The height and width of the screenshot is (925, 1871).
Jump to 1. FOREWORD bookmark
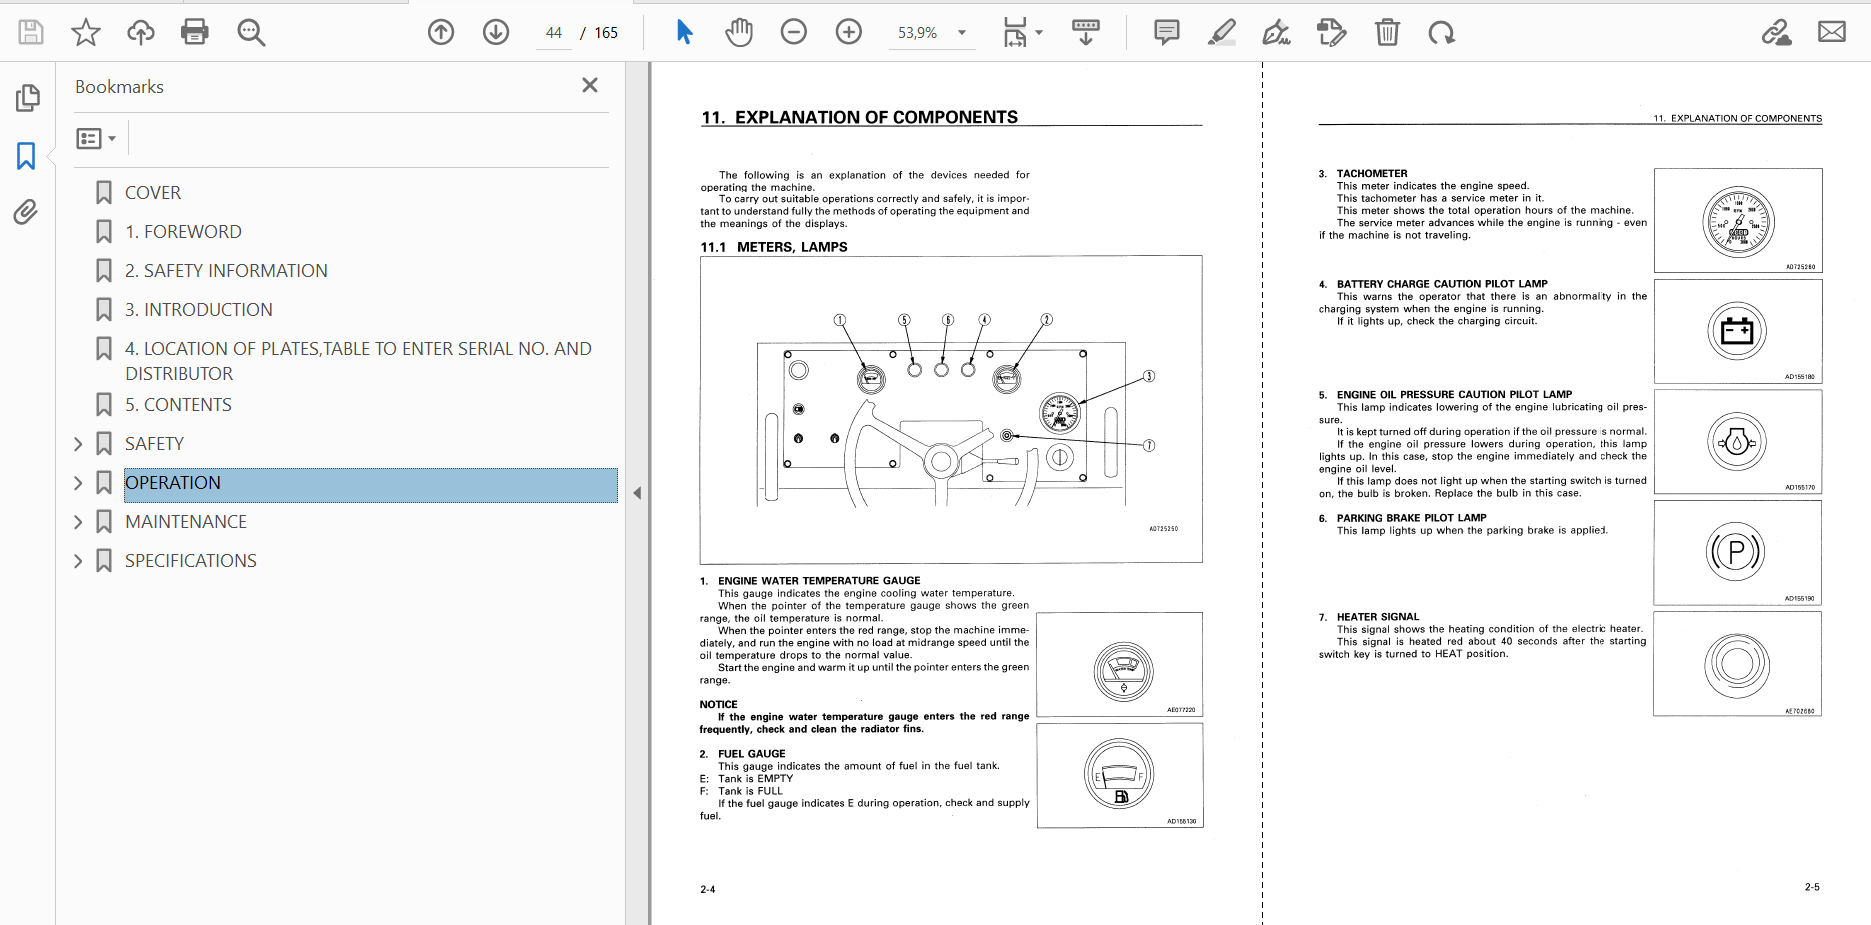[183, 231]
